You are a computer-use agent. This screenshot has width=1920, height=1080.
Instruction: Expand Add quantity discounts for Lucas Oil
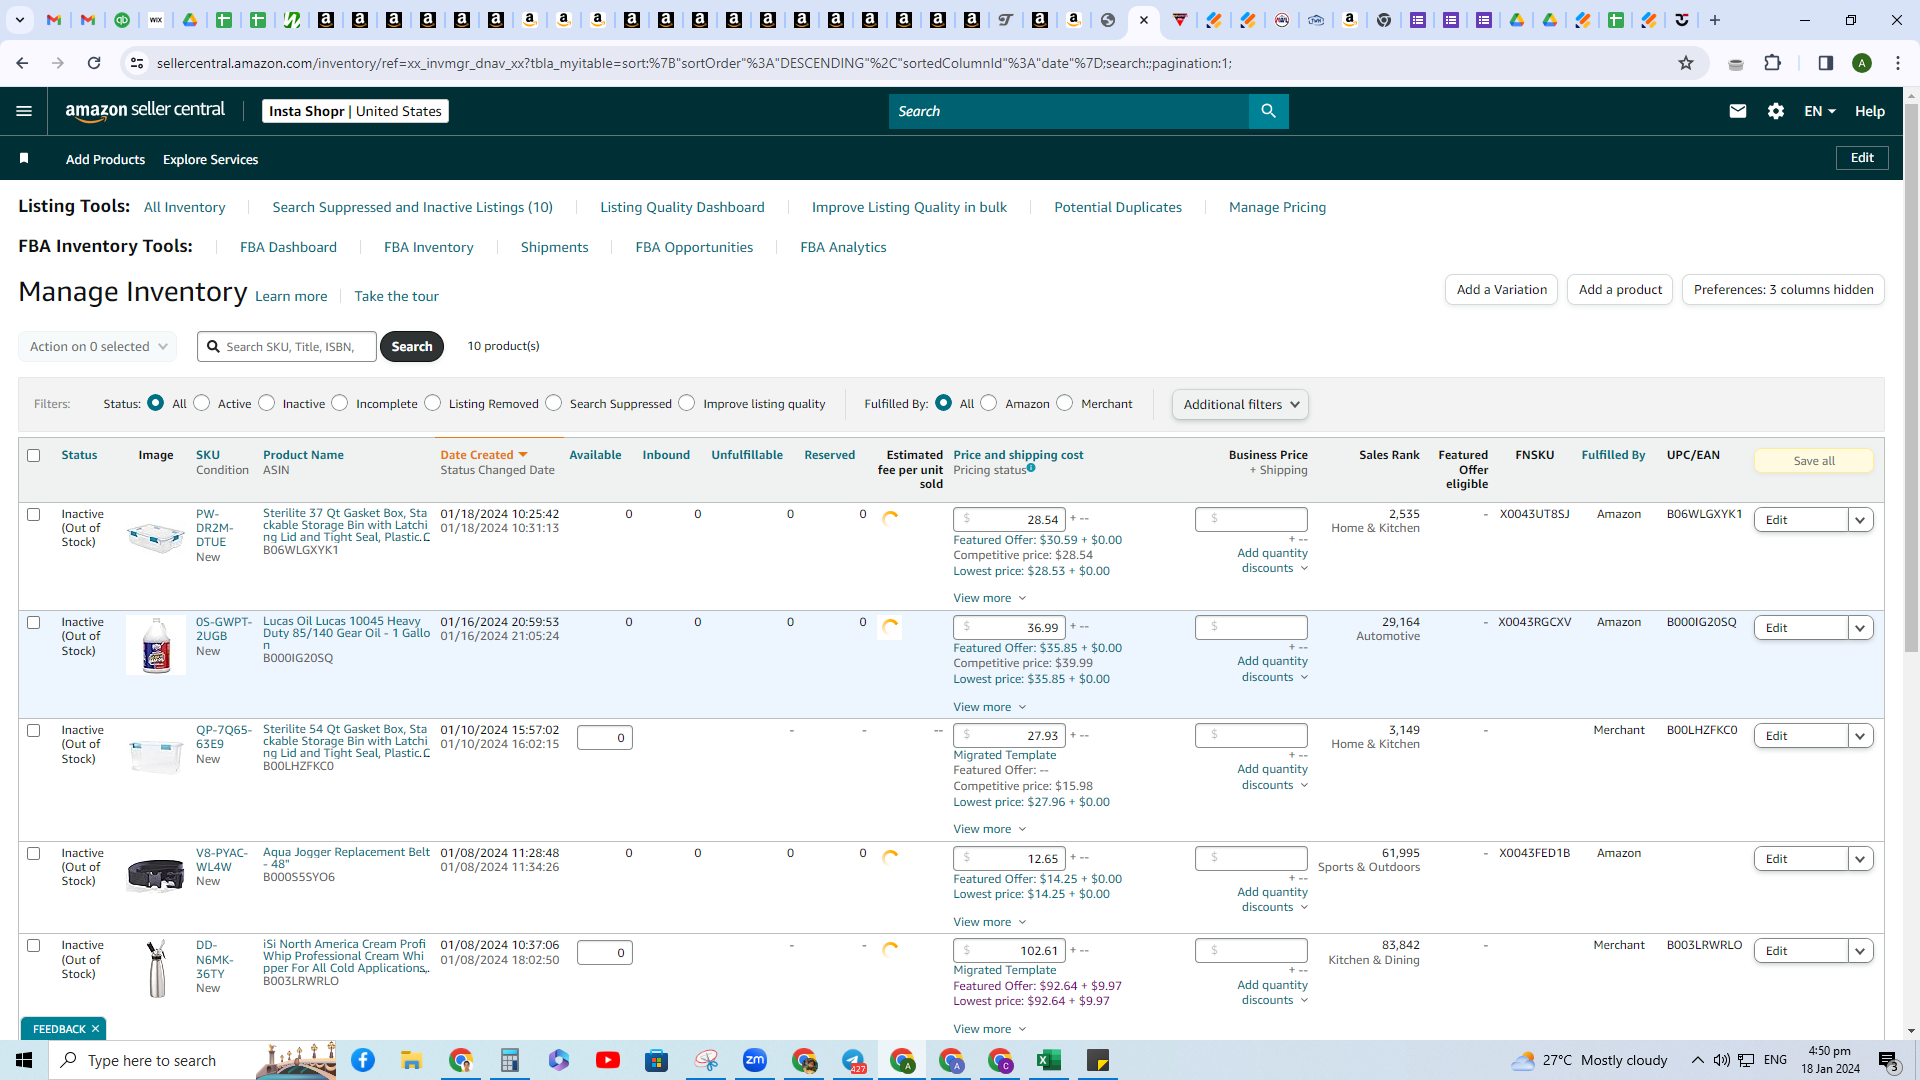(1272, 669)
